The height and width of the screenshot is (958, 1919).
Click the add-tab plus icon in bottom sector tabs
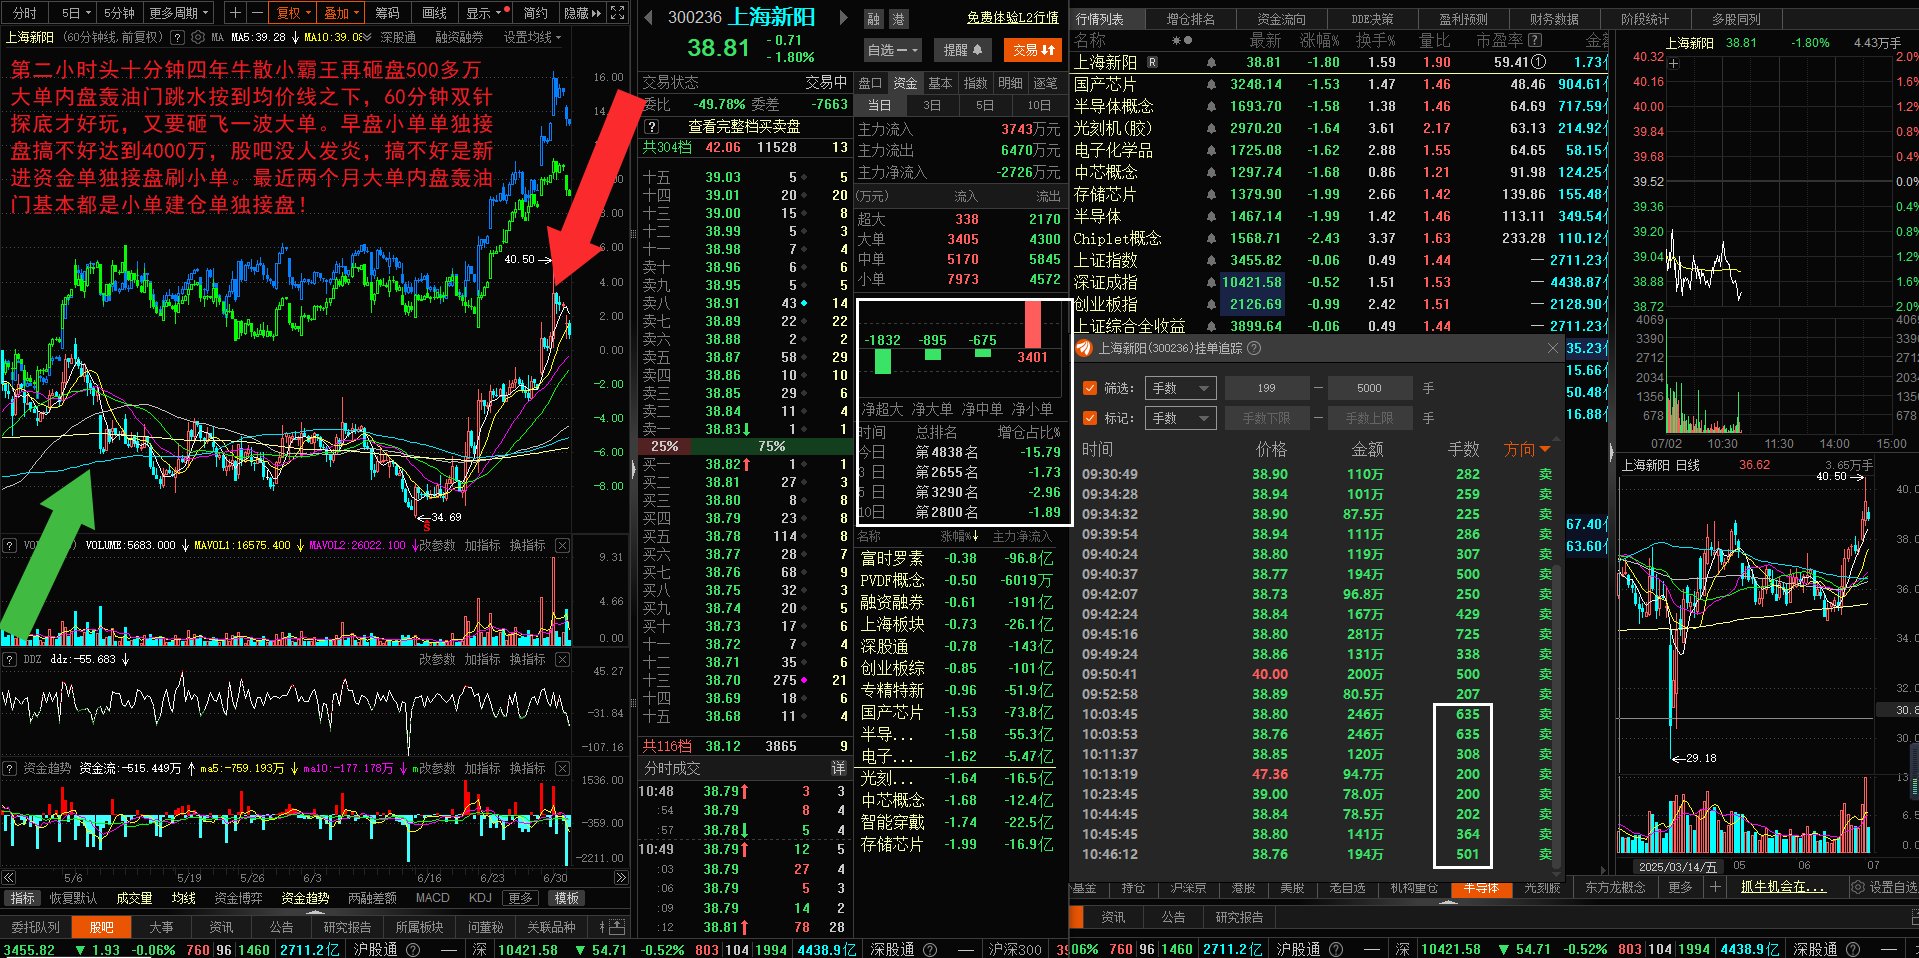point(1715,887)
